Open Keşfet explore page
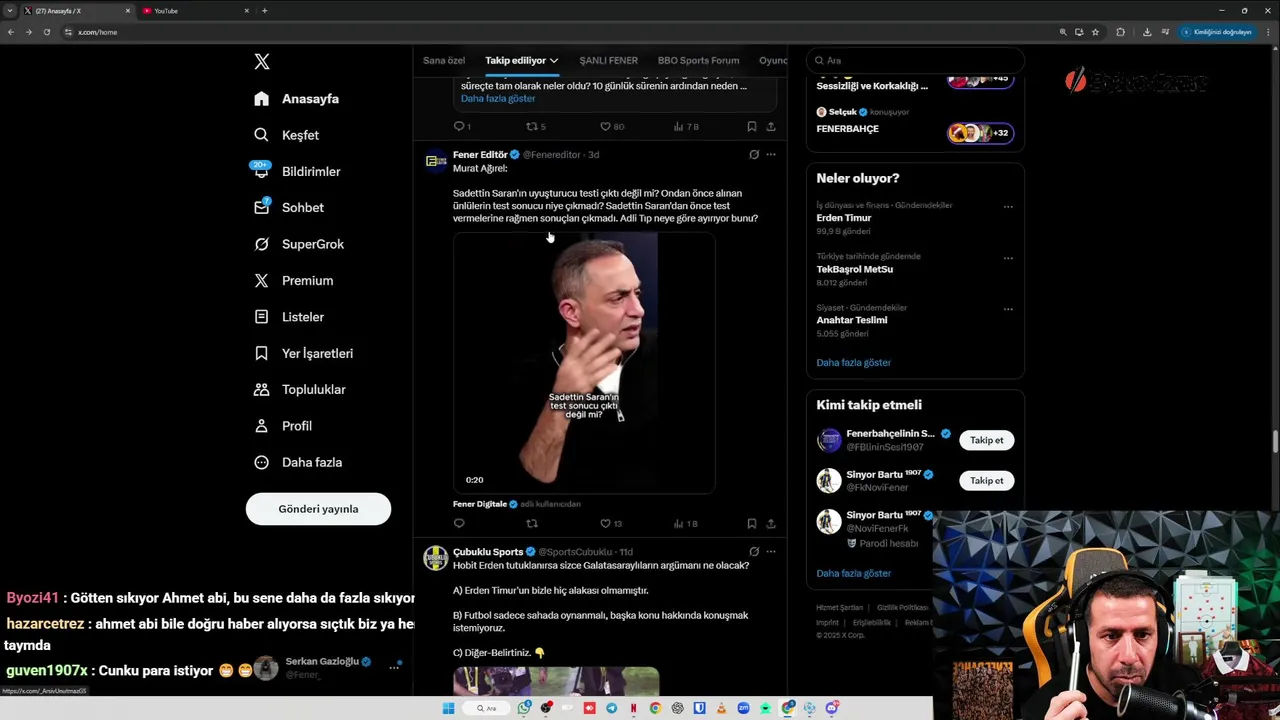Viewport: 1280px width, 720px height. pyautogui.click(x=287, y=135)
